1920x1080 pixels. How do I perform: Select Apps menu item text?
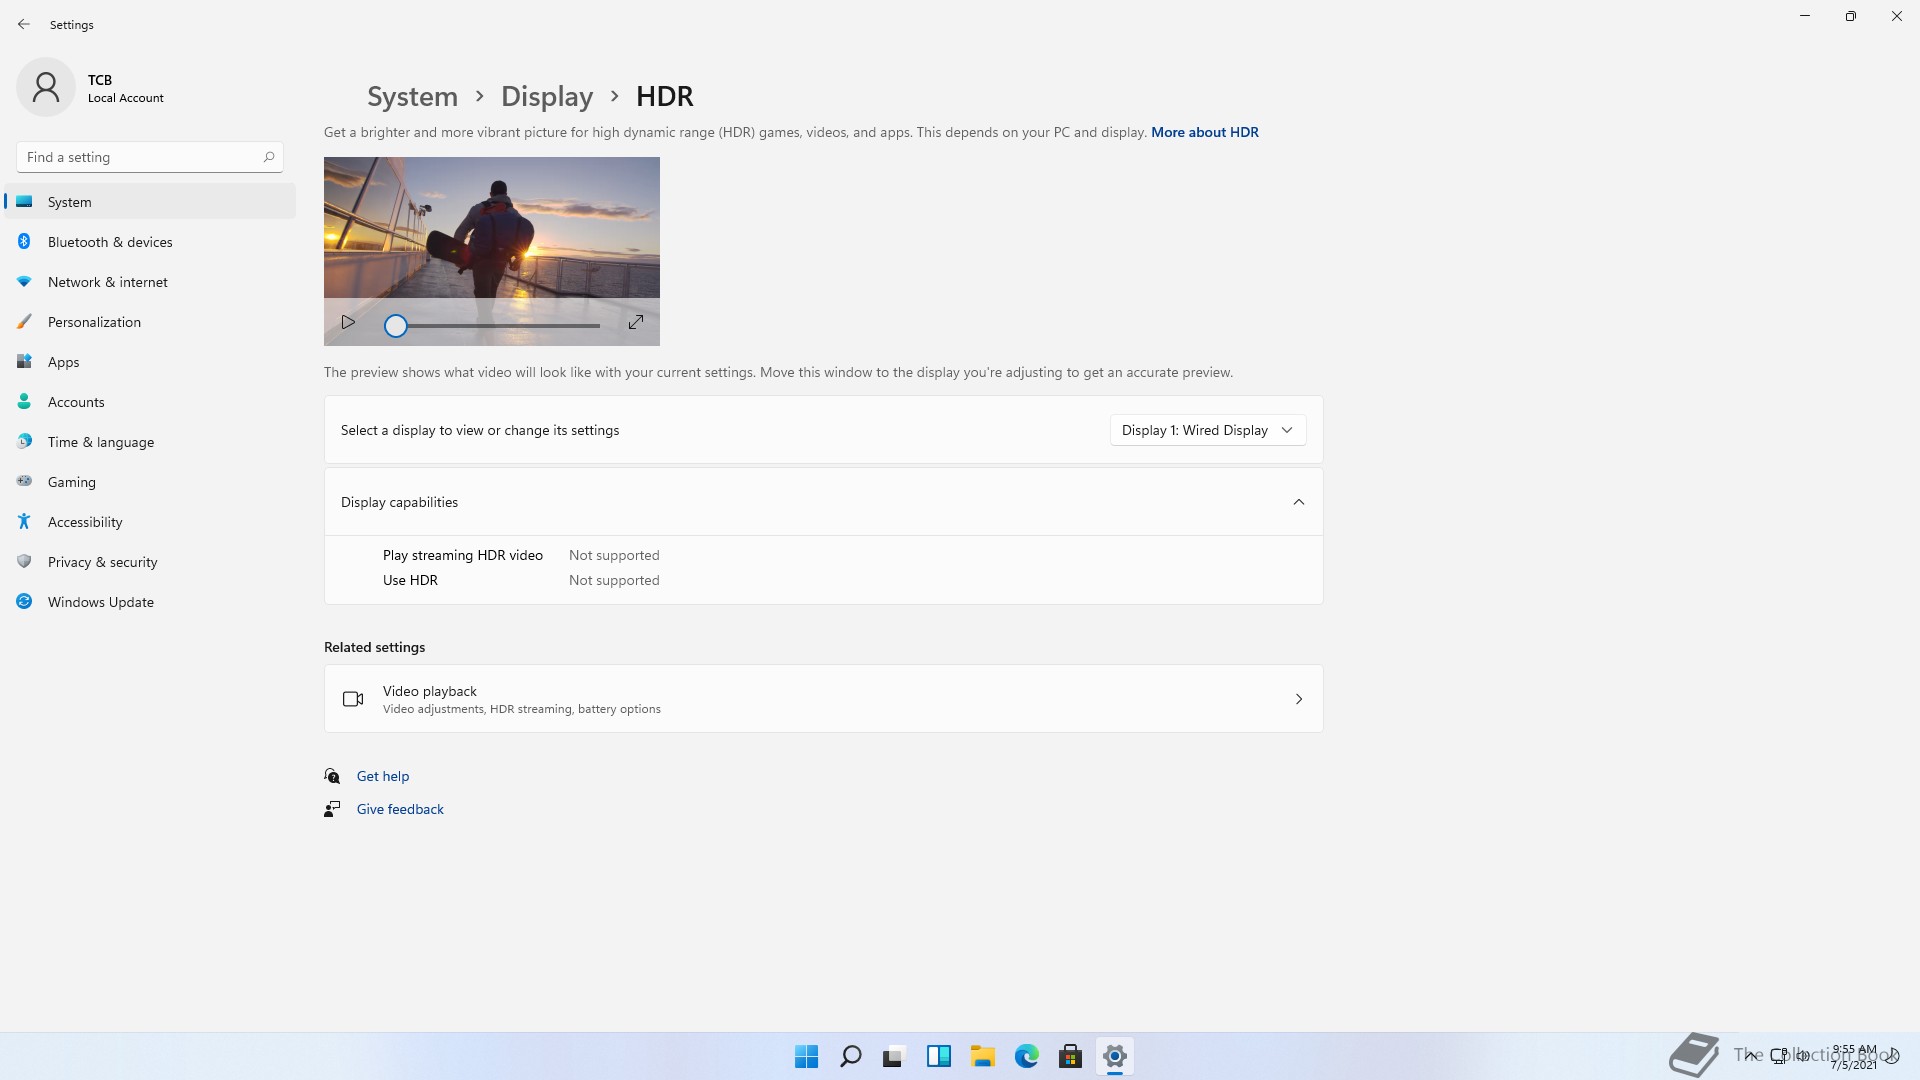(x=64, y=362)
